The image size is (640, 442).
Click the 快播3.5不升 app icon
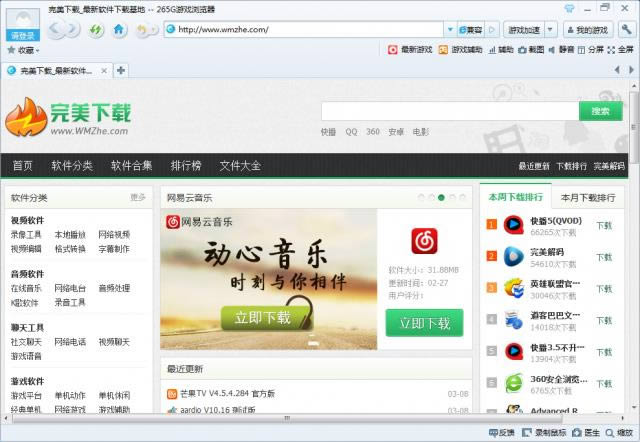coord(513,351)
